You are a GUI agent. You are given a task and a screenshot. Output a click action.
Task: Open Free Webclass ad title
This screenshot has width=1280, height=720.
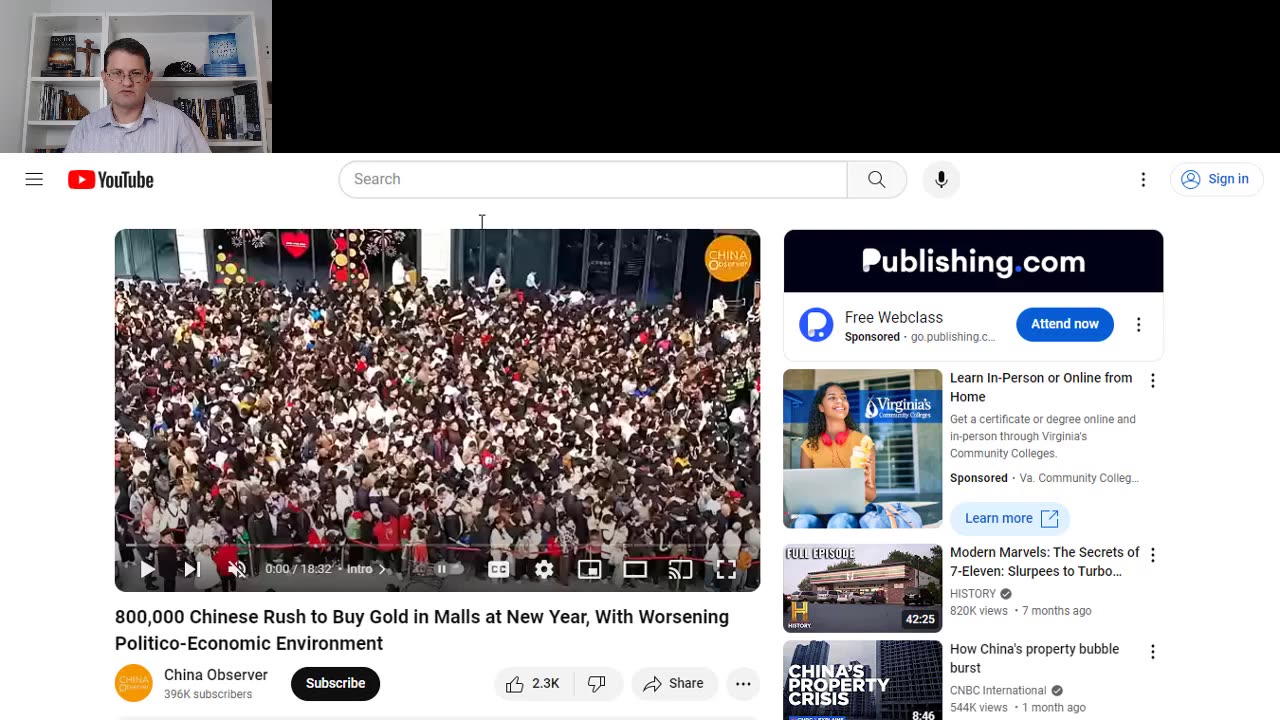[894, 317]
